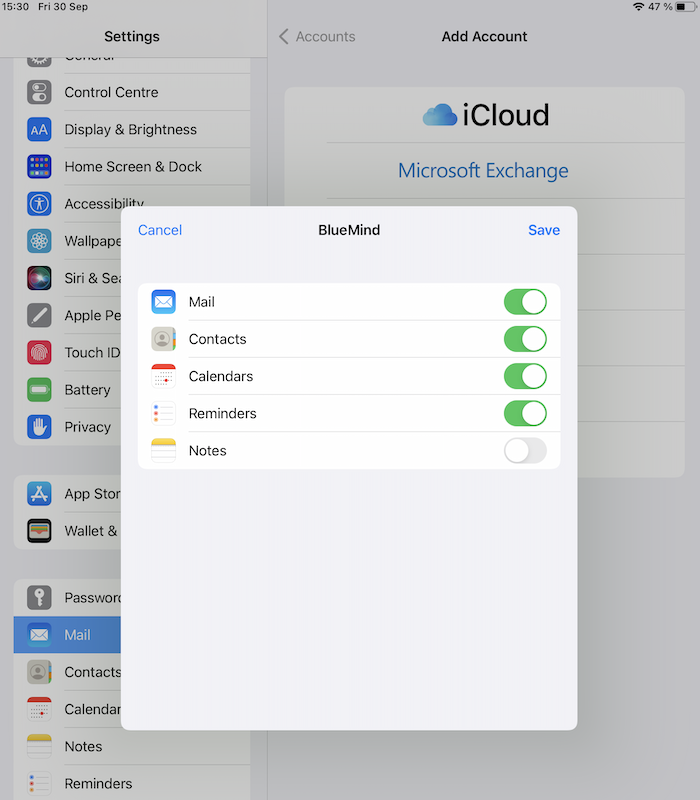The image size is (700, 800).
Task: Tap the Contacts icon in BlueMind dialog
Action: (x=163, y=339)
